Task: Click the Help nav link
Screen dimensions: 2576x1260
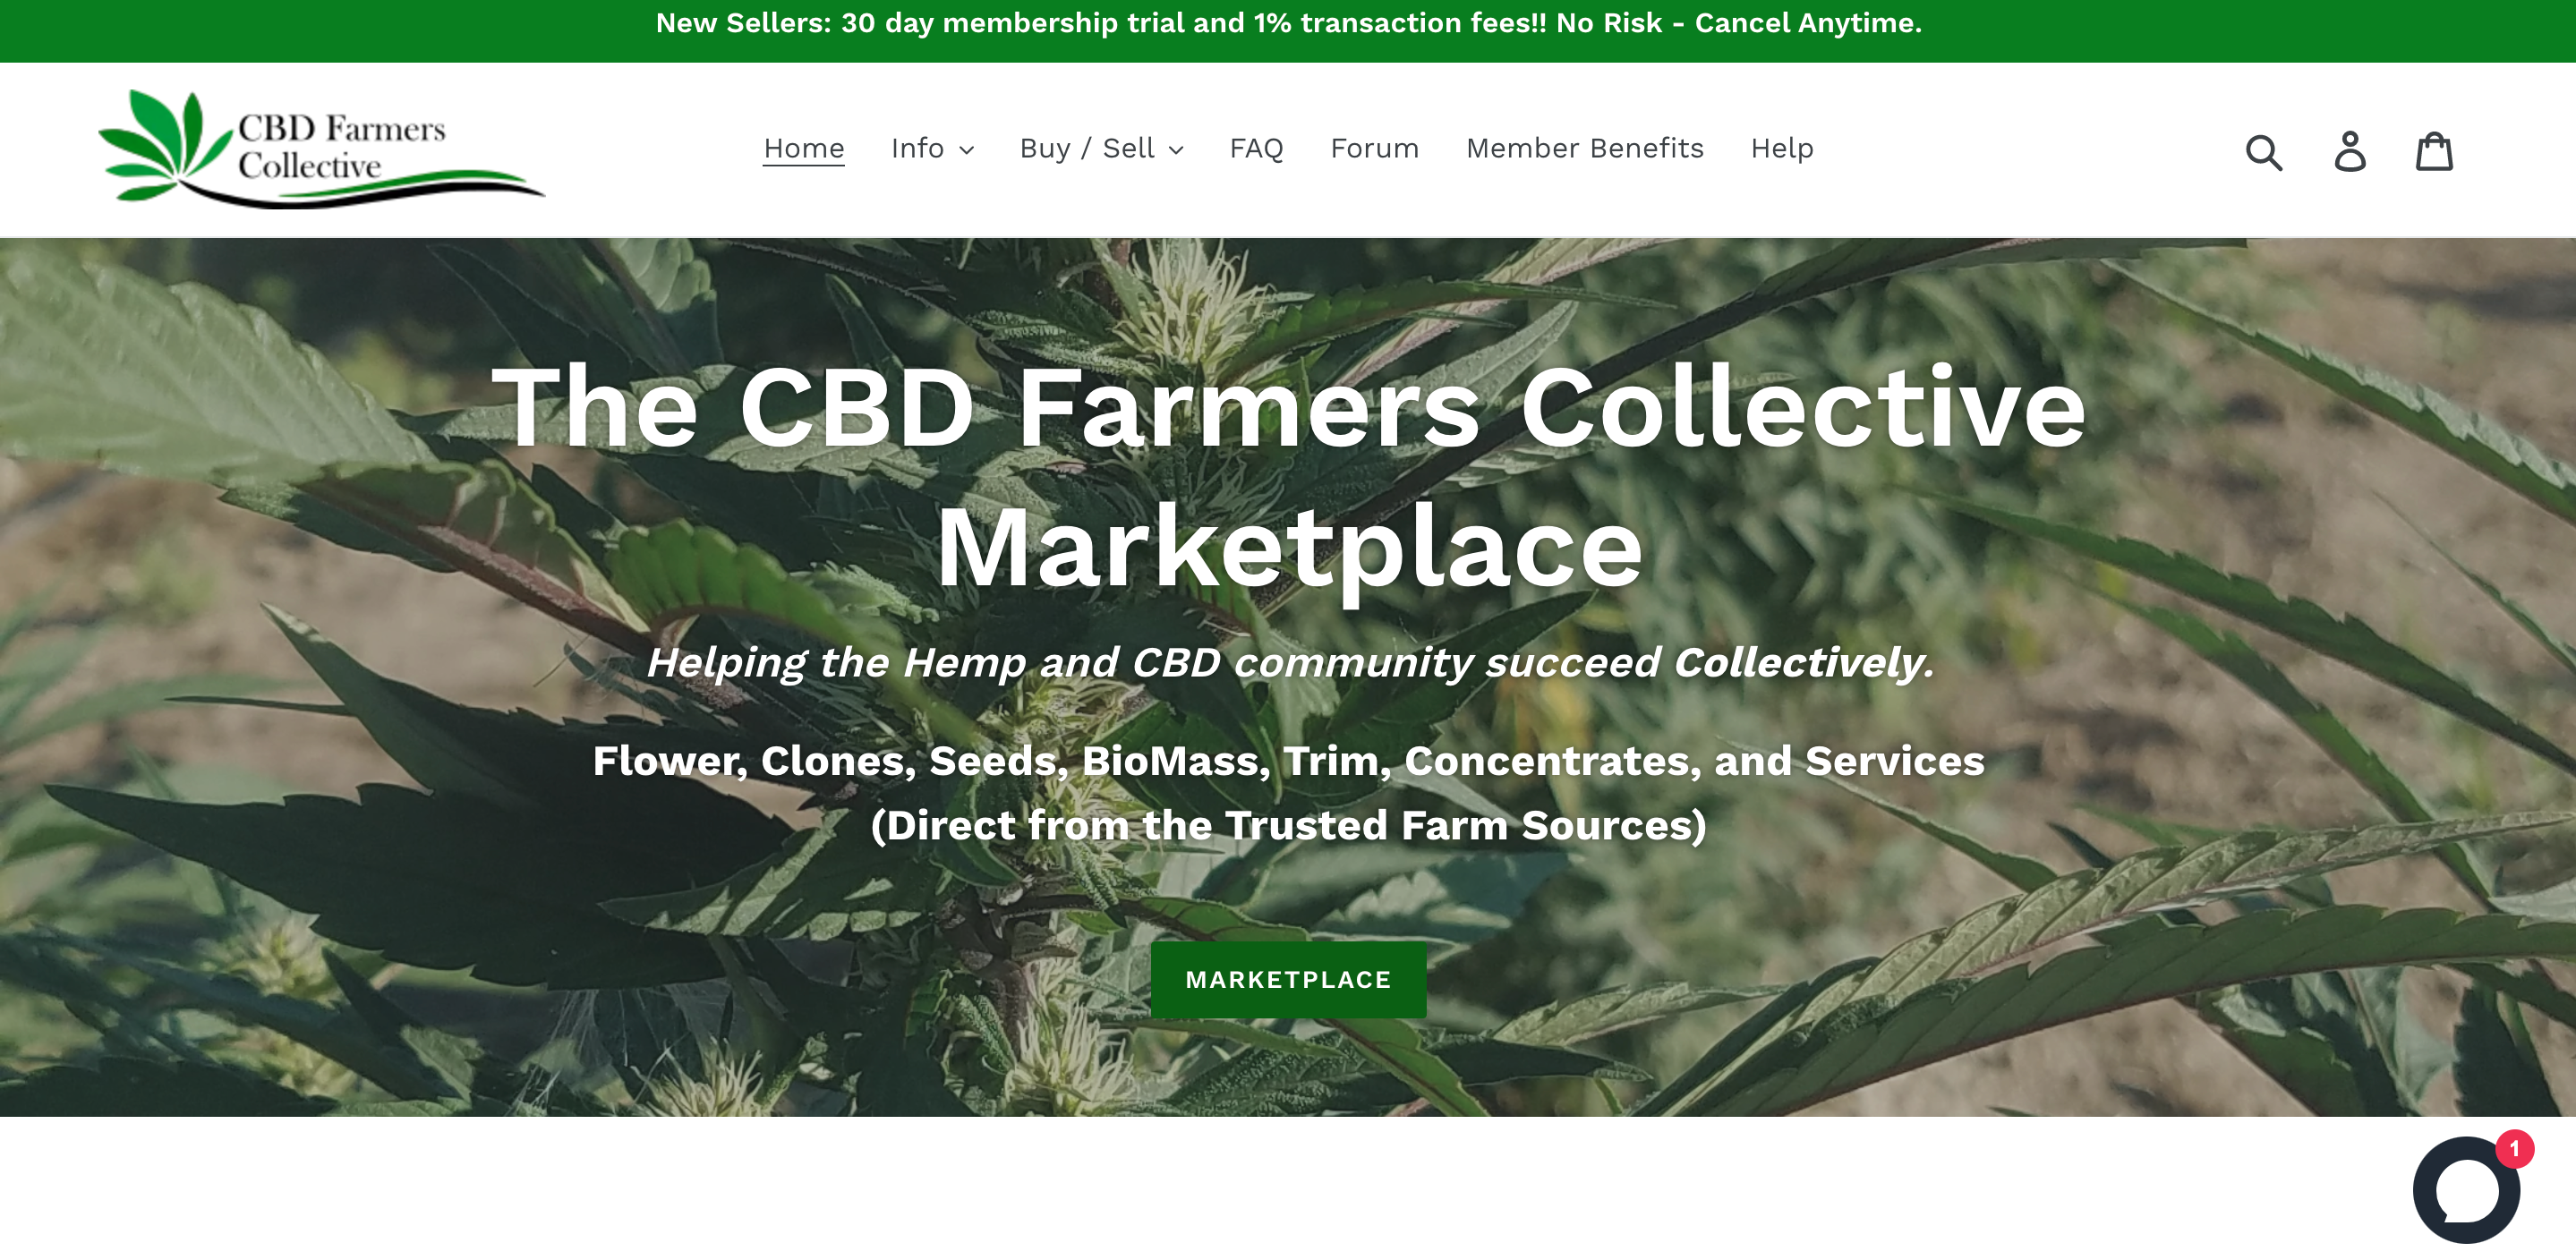Action: click(x=1781, y=148)
